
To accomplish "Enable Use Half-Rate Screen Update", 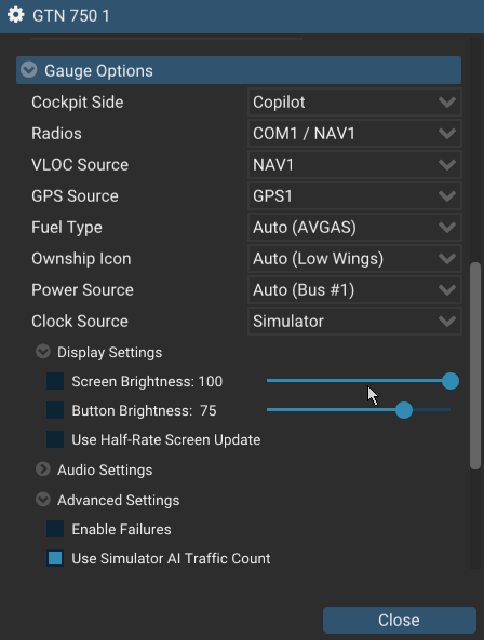I will tap(55, 440).
